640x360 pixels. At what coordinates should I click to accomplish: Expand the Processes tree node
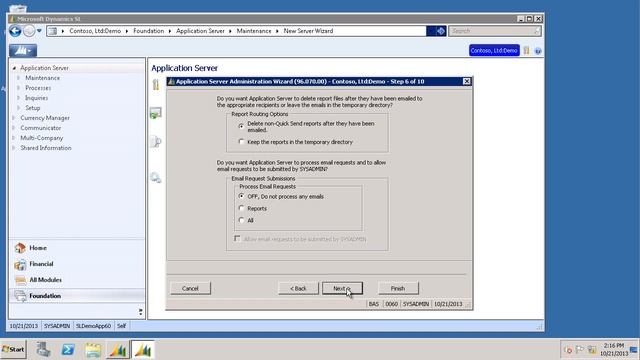point(18,88)
